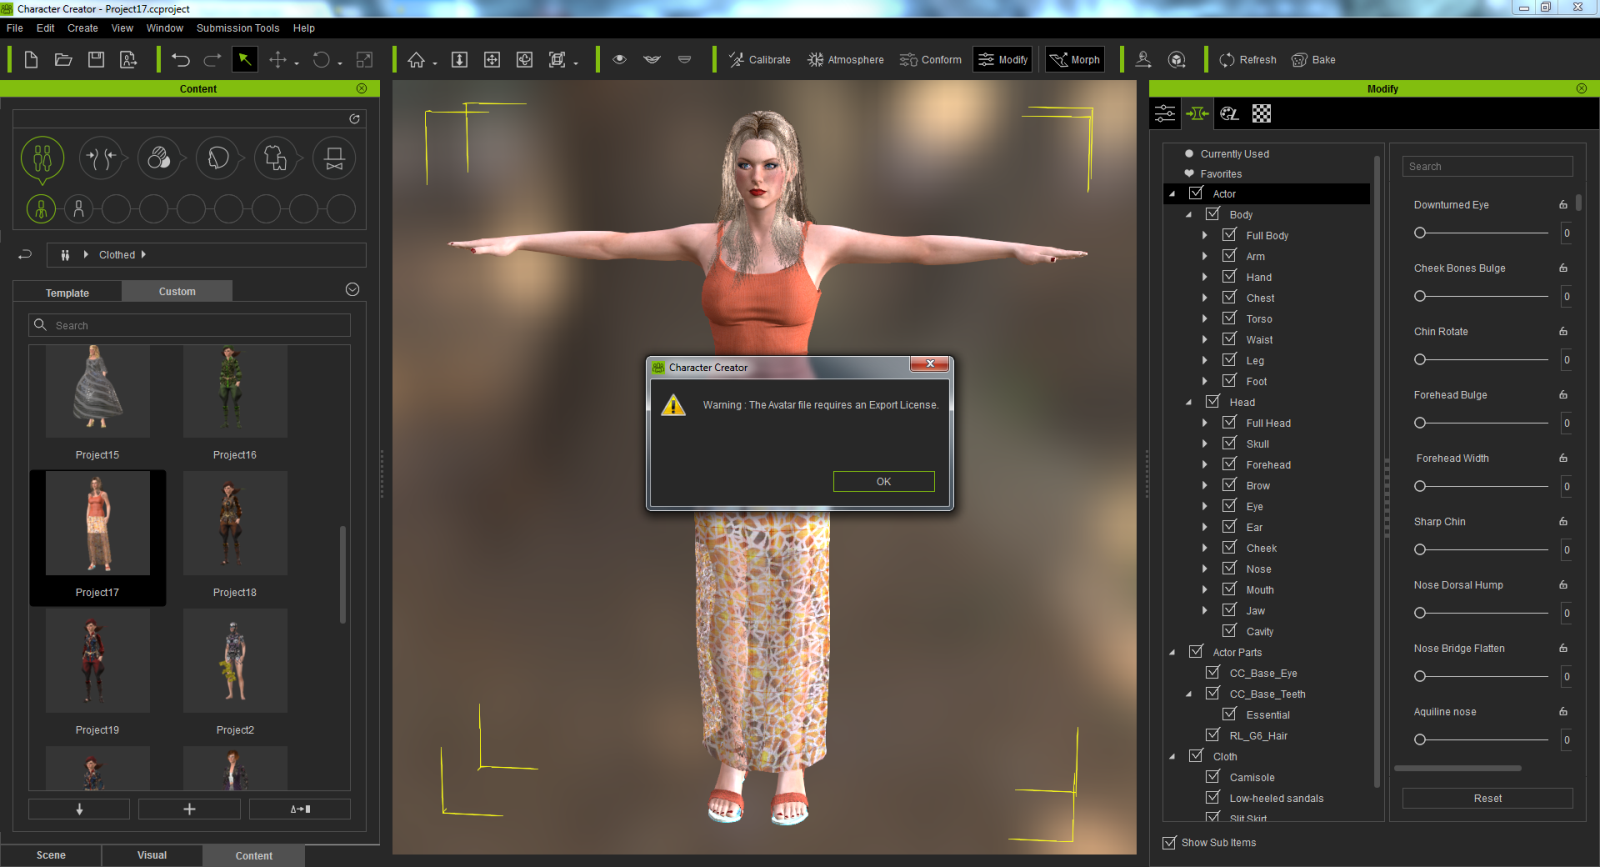The image size is (1600, 867).
Task: Open Calibrate tool
Action: (x=759, y=60)
